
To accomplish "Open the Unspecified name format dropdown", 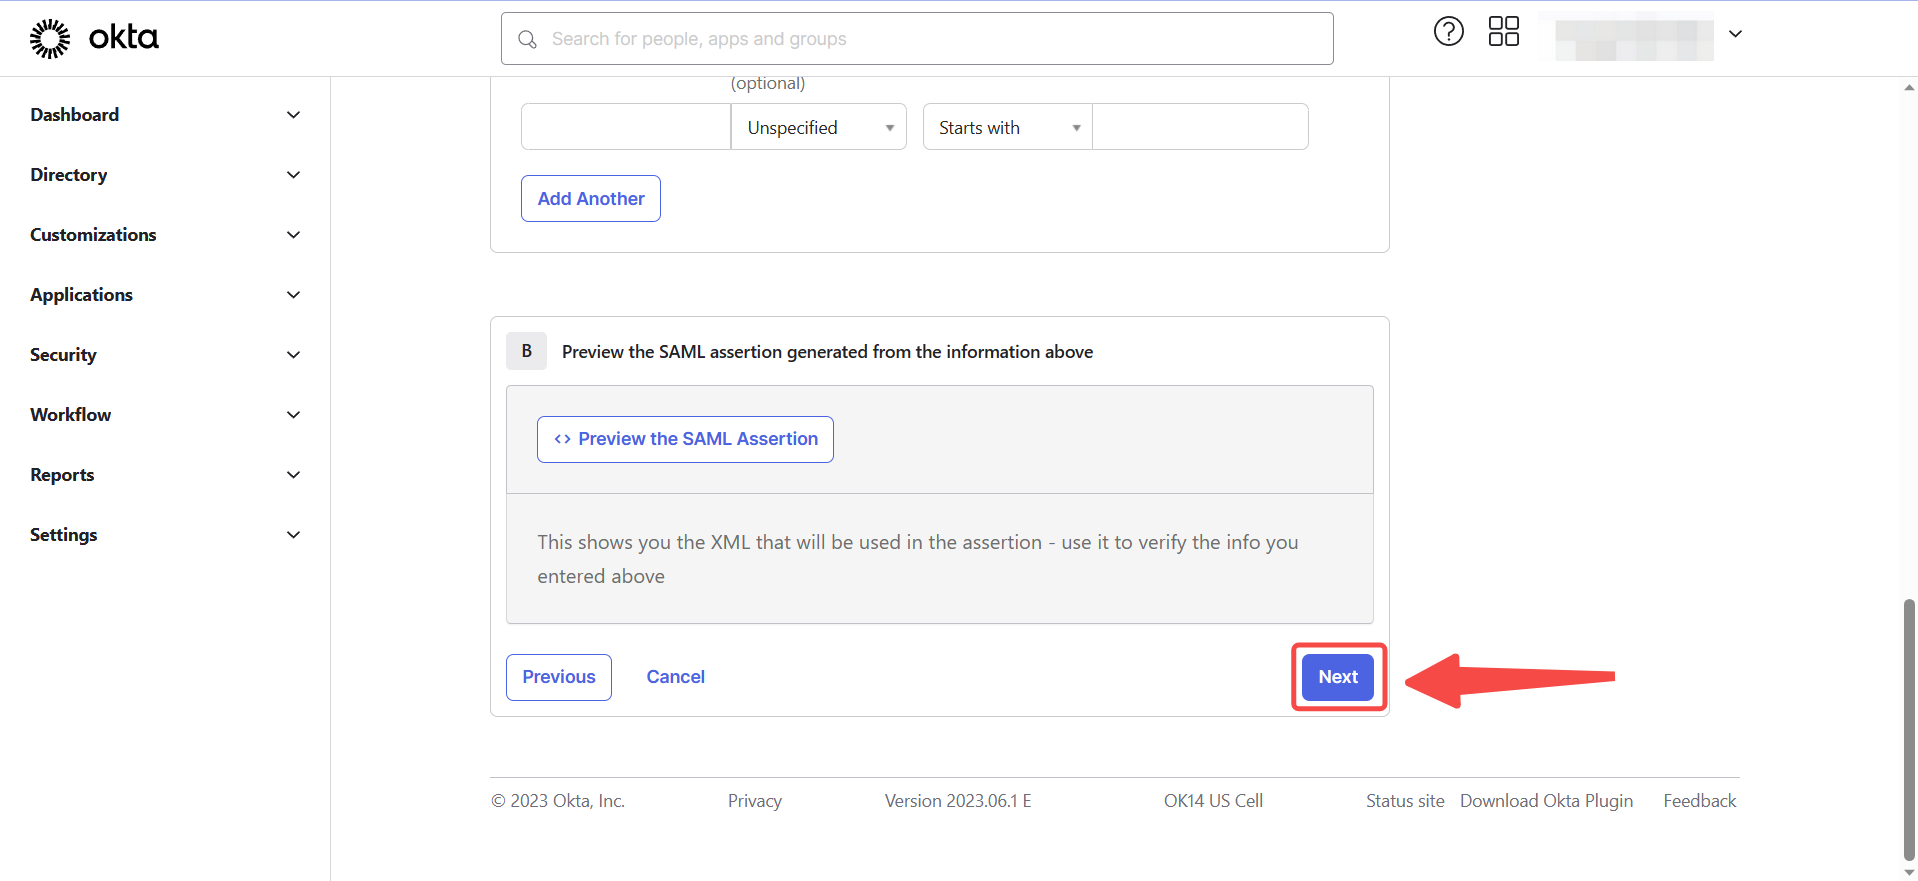I will pos(818,127).
